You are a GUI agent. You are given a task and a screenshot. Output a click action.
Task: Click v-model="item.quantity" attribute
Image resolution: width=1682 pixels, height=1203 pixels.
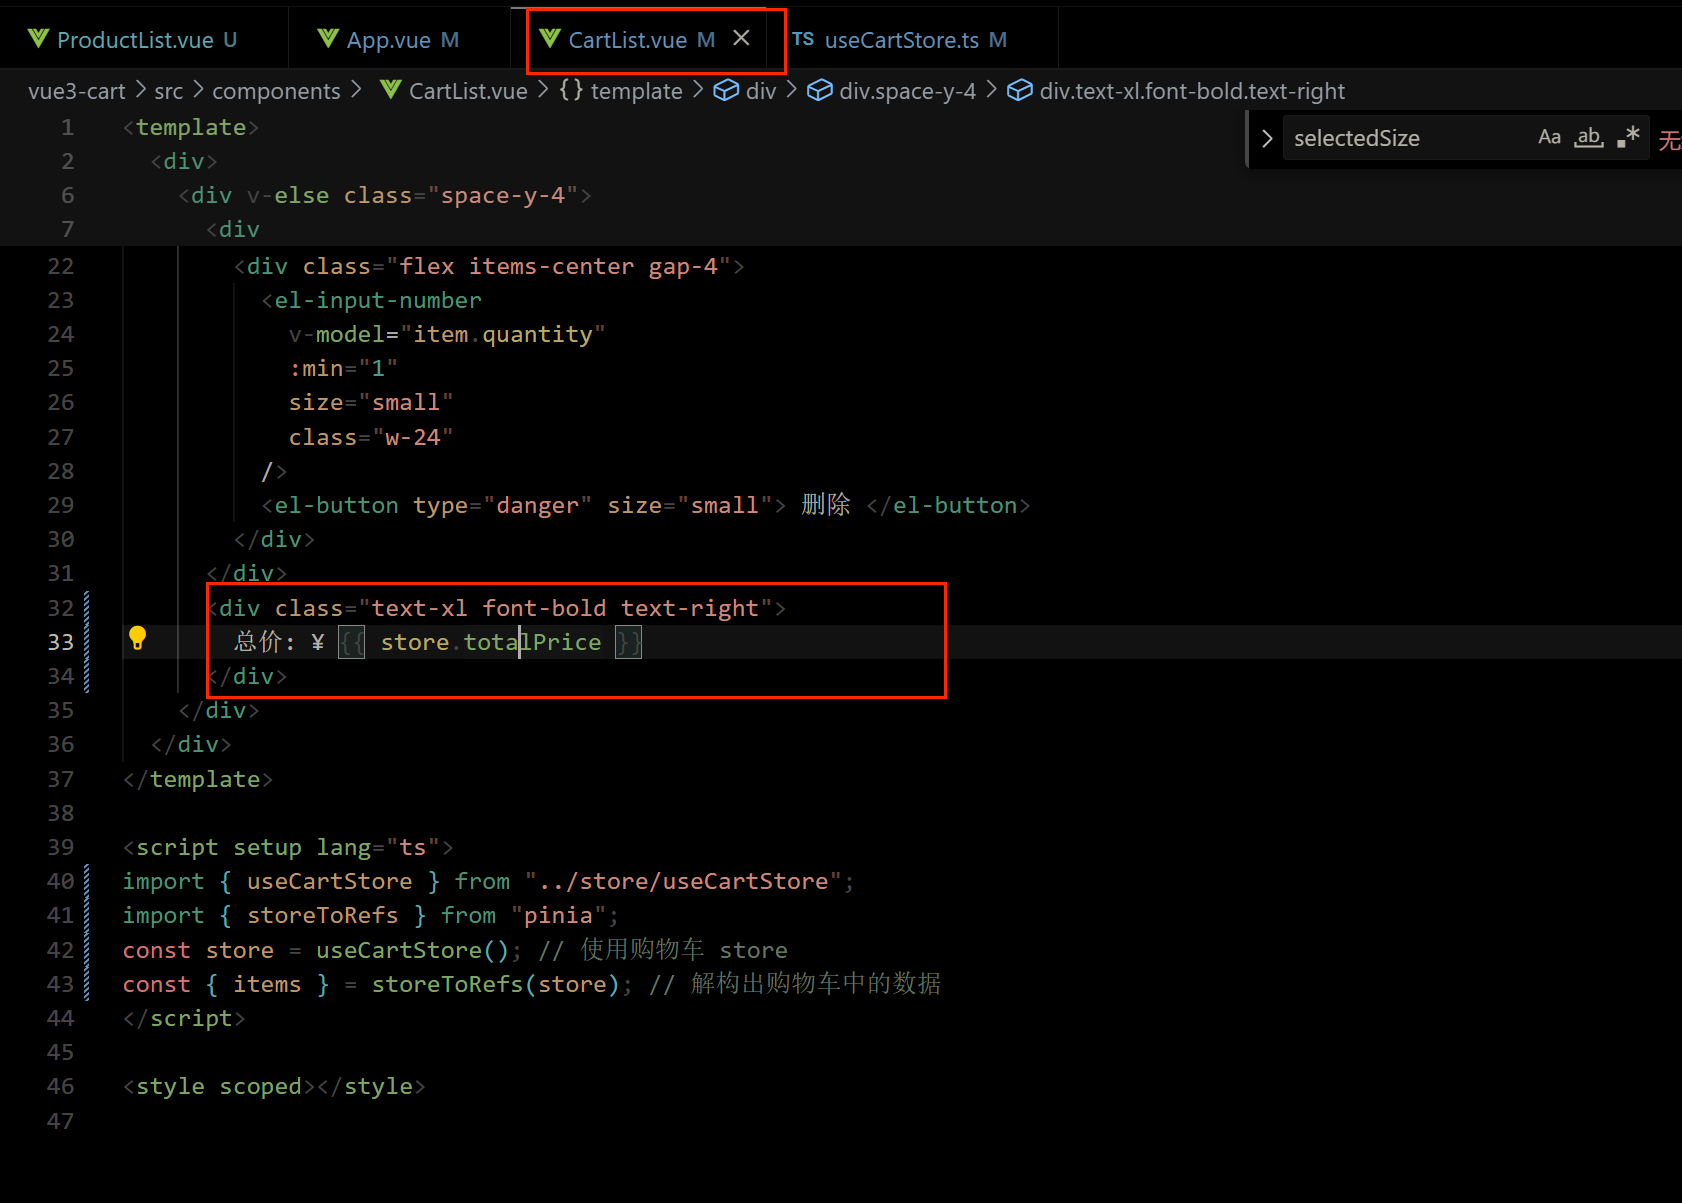[447, 334]
